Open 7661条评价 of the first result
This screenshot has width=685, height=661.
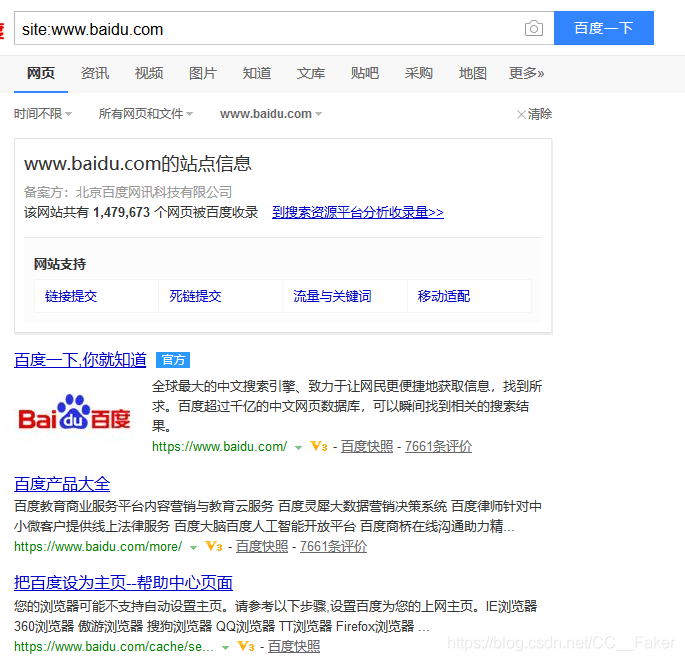pos(438,446)
